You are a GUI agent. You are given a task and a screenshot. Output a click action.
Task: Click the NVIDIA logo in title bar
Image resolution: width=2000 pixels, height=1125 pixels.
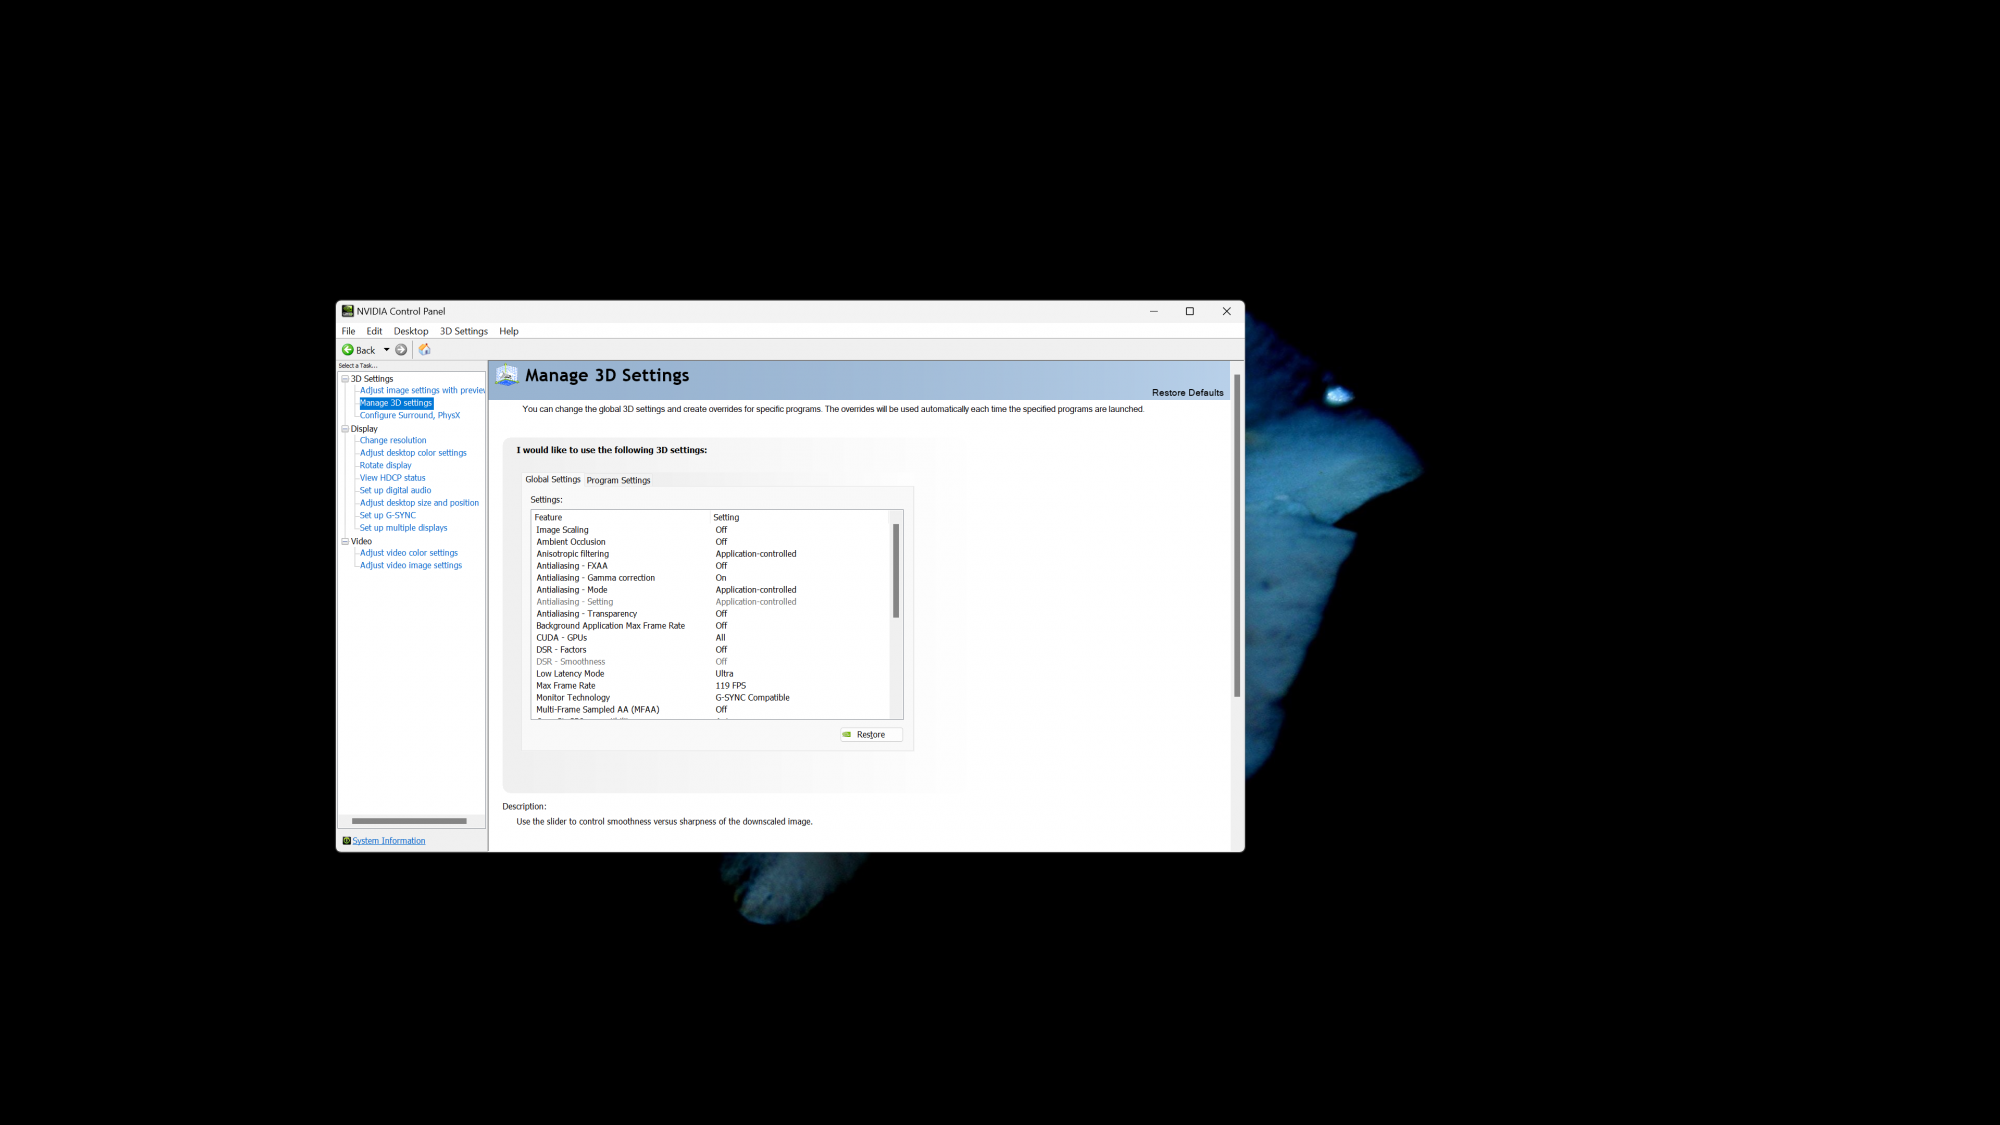point(347,311)
